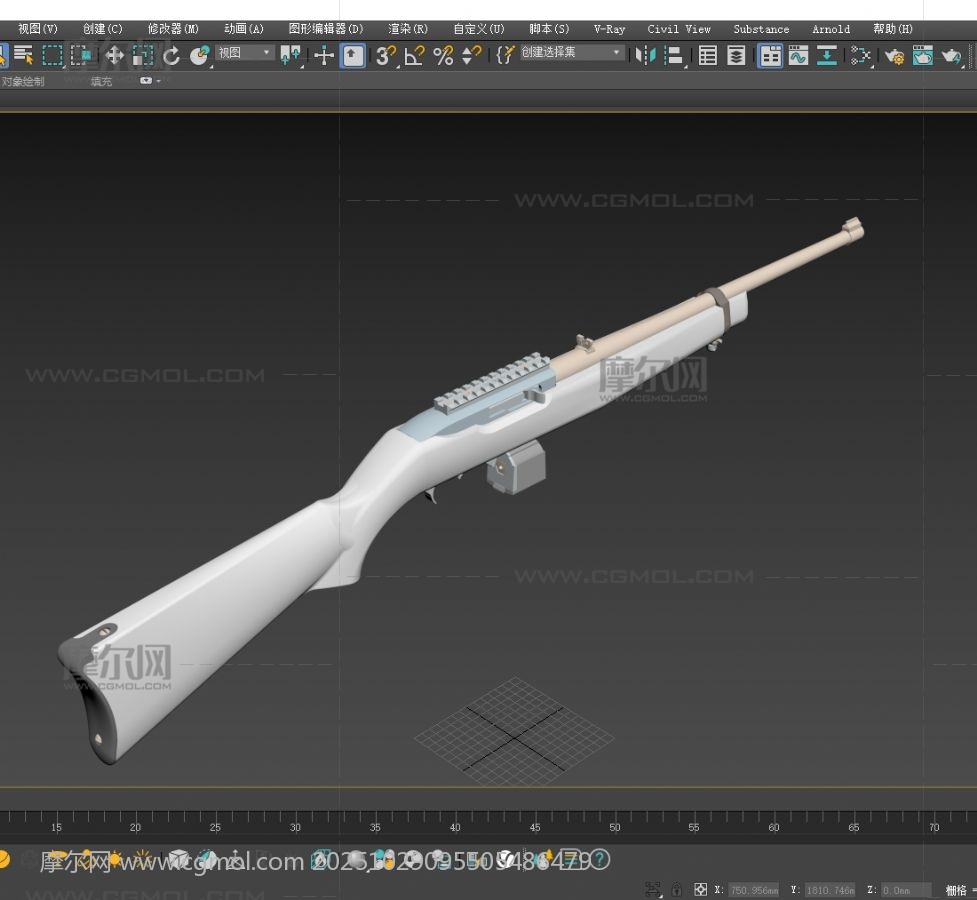Open the 修改器(M) menu

pyautogui.click(x=173, y=29)
